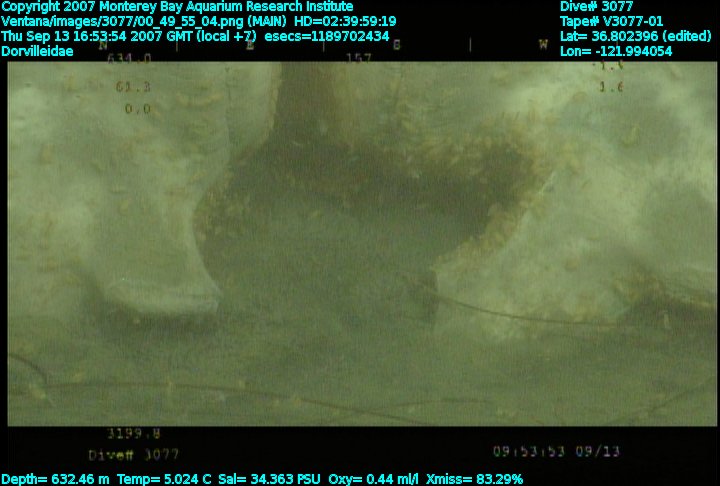Click the Dive# 3077 text at top right
Image resolution: width=720 pixels, height=486 pixels.
596,6
